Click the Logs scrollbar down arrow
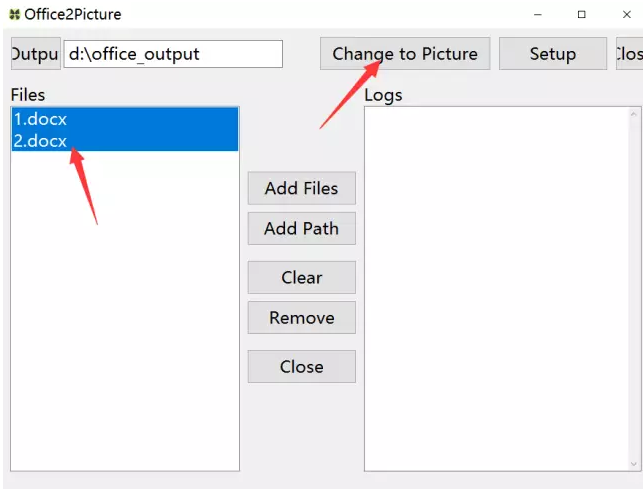This screenshot has width=644, height=491. [634, 464]
